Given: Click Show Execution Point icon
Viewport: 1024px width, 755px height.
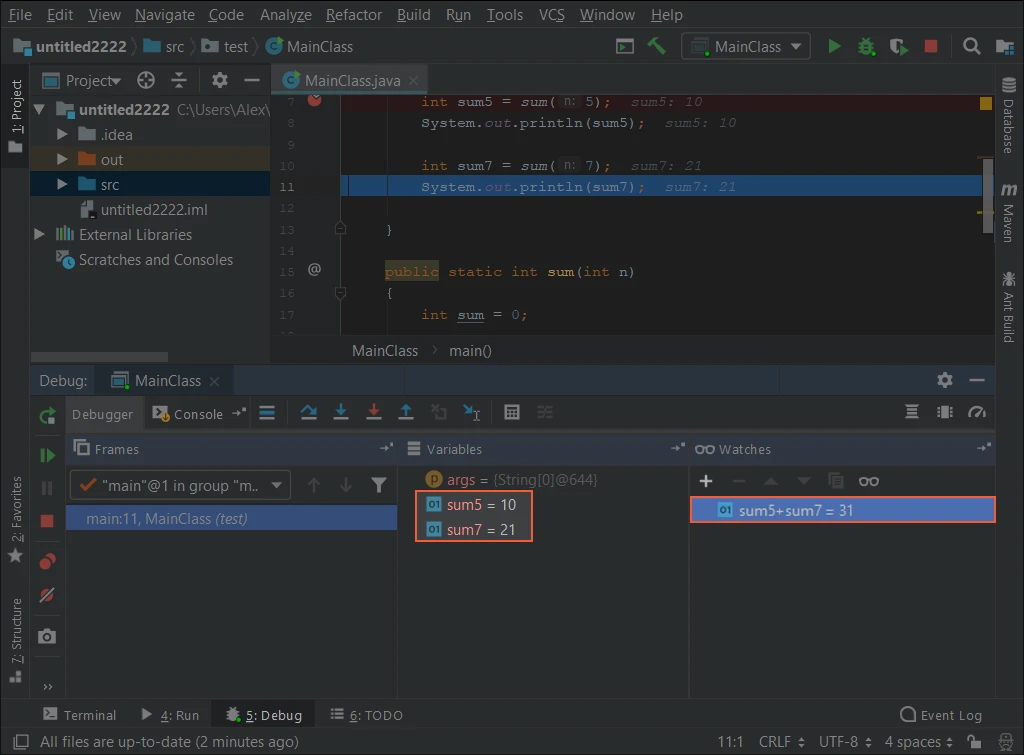Looking at the screenshot, I should [267, 412].
